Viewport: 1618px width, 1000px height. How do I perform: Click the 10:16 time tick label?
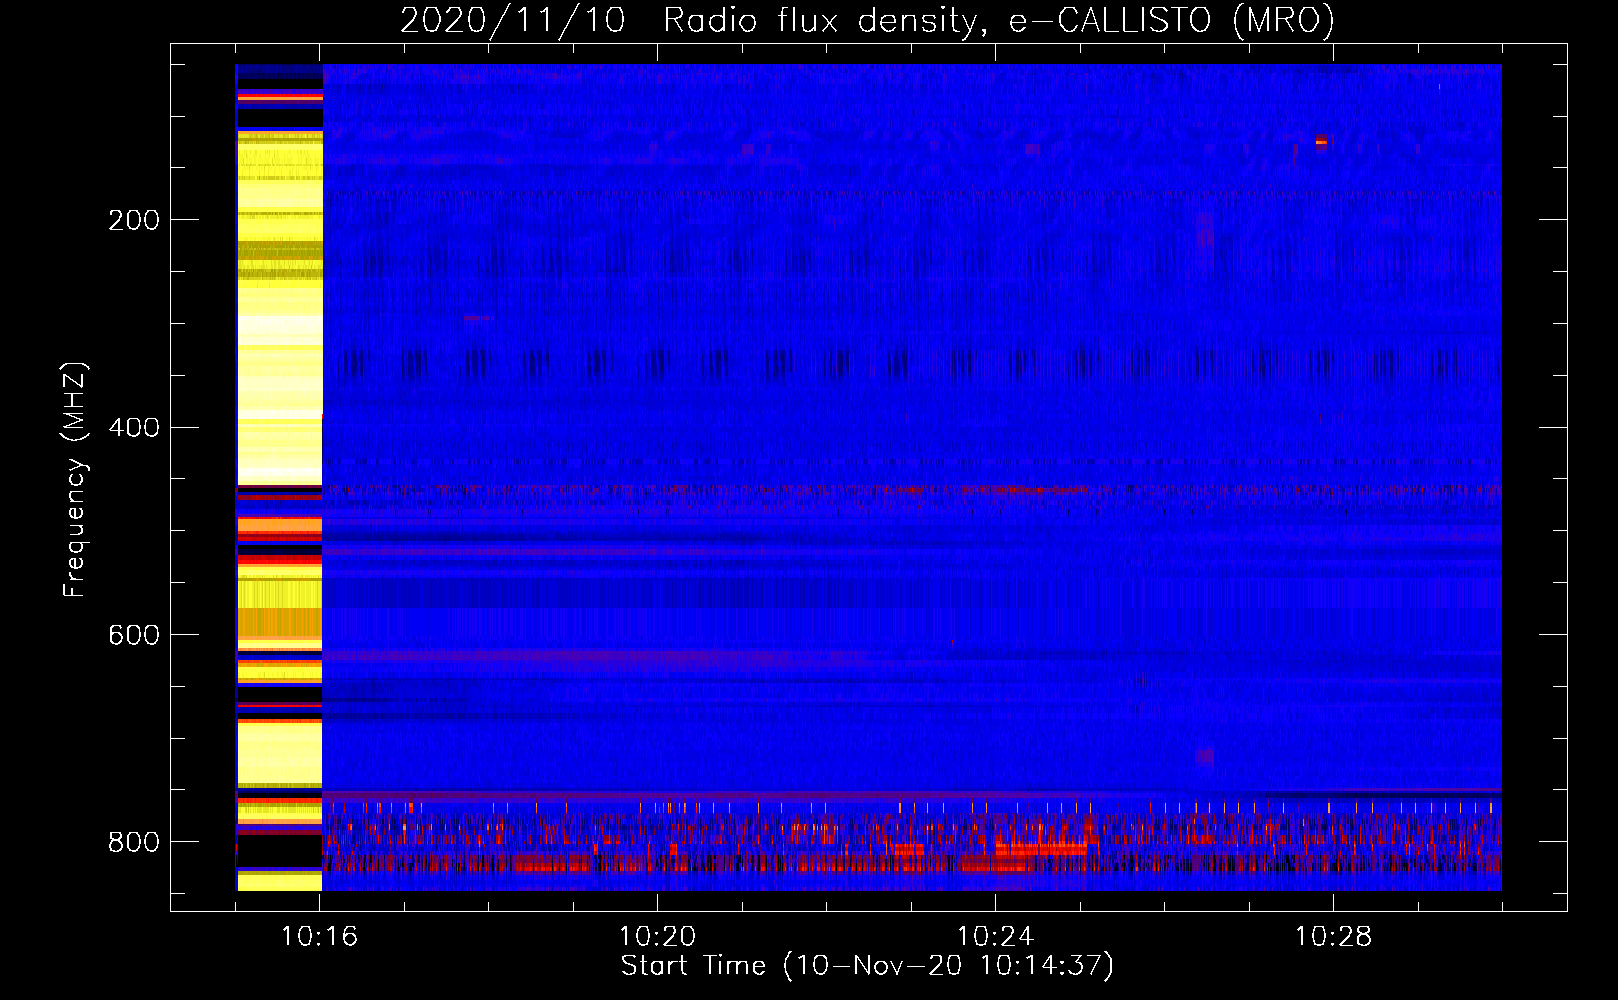[x=320, y=937]
